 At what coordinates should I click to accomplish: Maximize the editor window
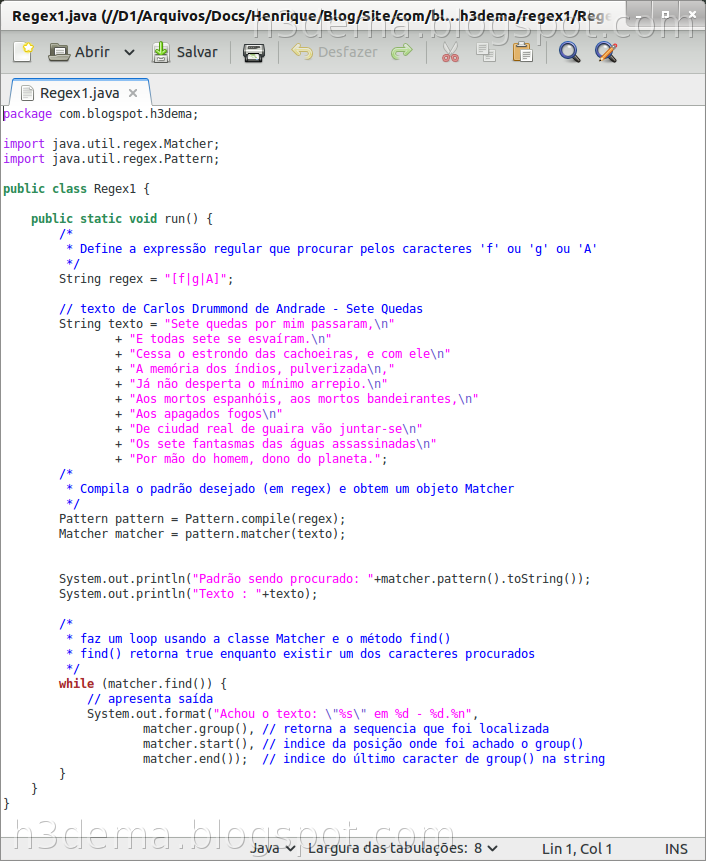(x=665, y=15)
